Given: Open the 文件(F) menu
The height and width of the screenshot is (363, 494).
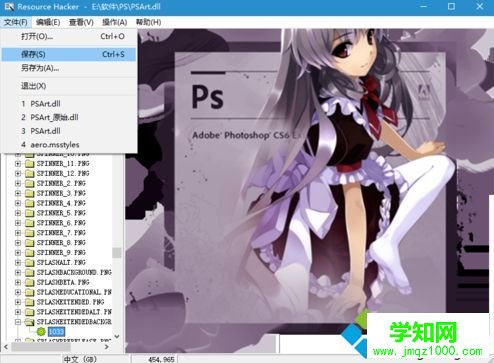Looking at the screenshot, I should tap(16, 22).
